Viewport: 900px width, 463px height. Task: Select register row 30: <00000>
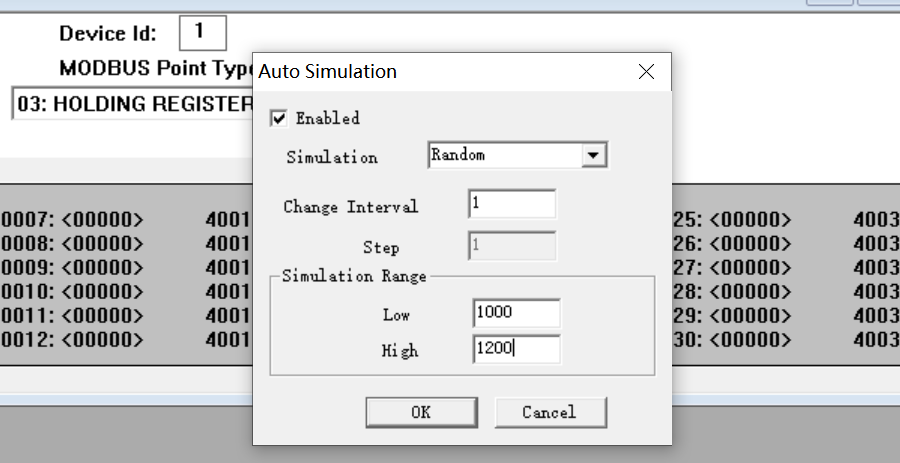(x=732, y=340)
